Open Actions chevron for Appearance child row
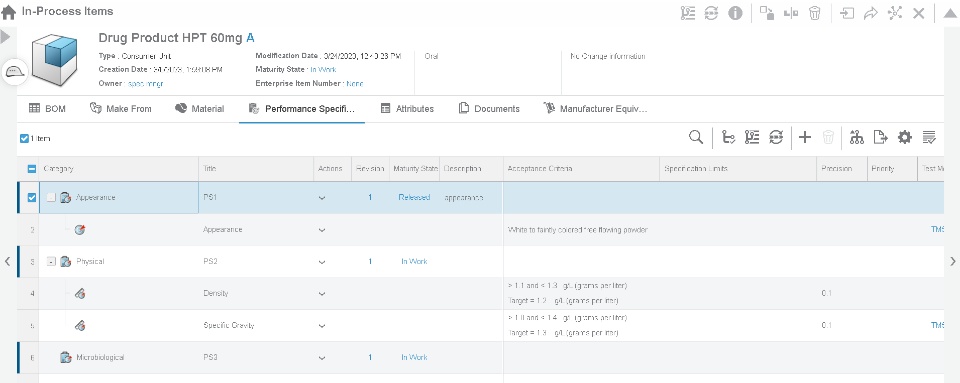Screen dimensions: 960x383 tap(322, 230)
